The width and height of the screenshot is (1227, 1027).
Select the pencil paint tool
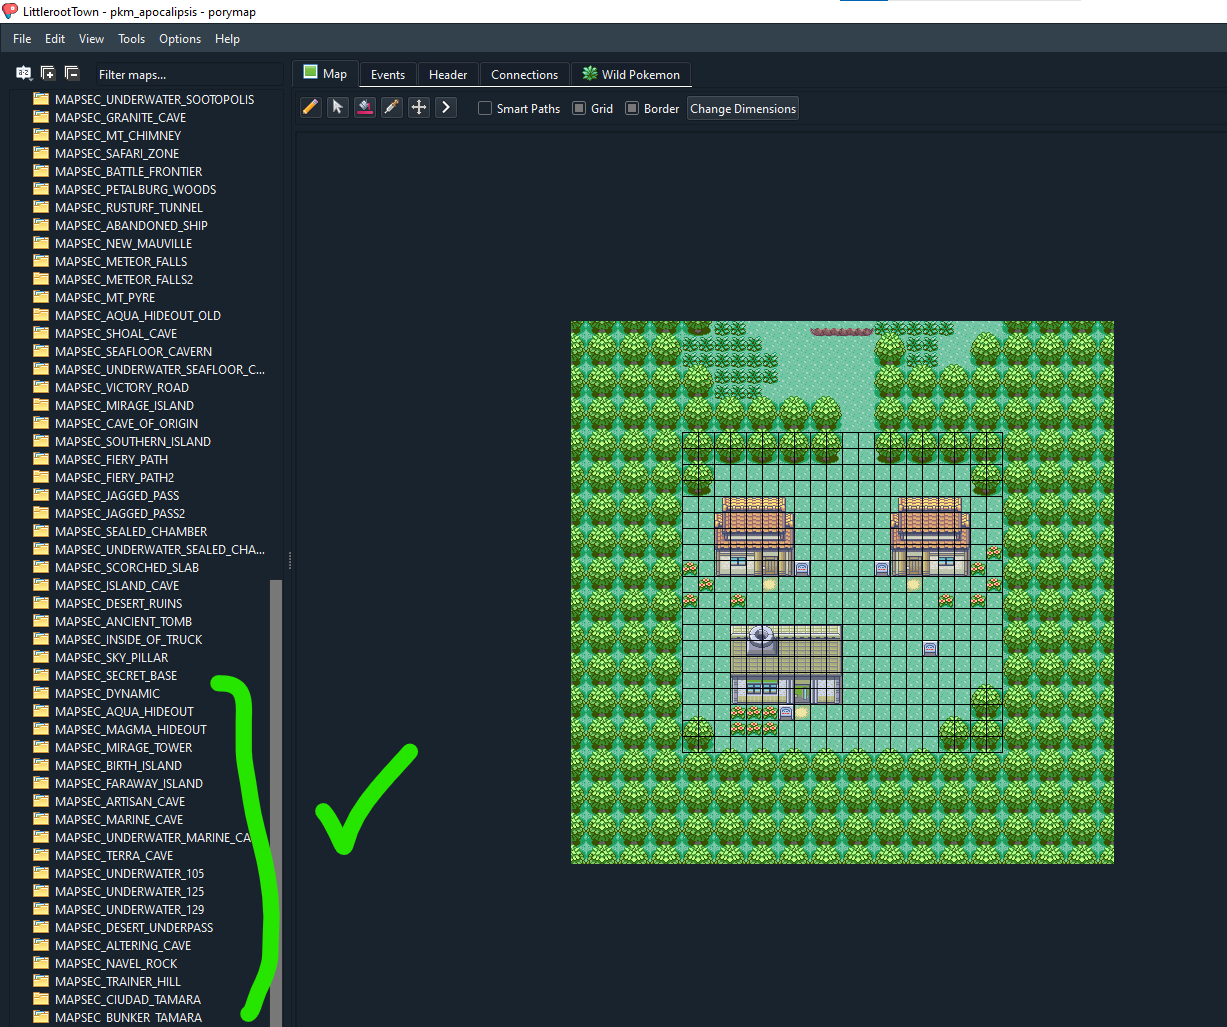point(311,108)
